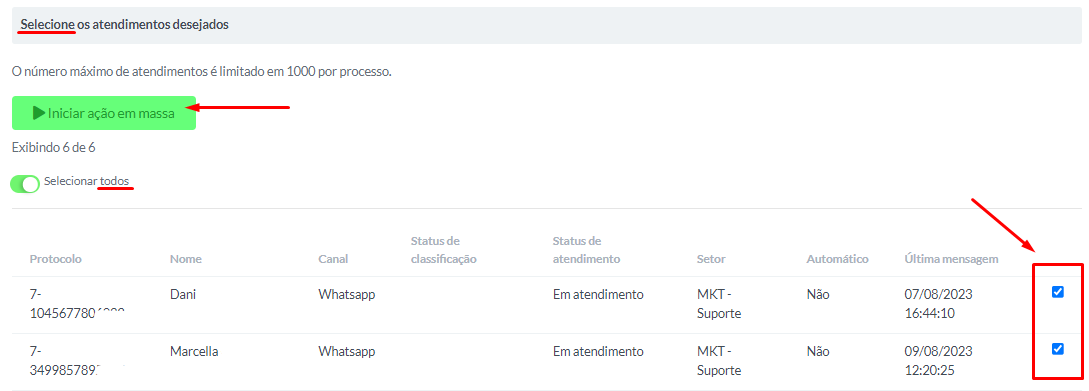Select the name Marcella in the table
This screenshot has height=391, width=1089.
[x=194, y=351]
